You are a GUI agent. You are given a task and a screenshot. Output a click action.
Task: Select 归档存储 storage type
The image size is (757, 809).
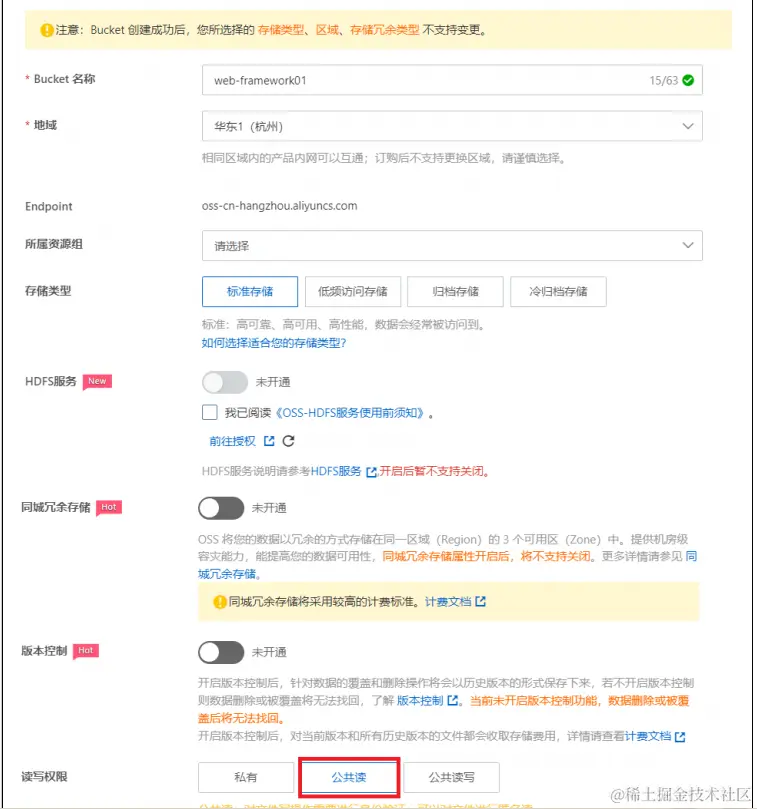pos(455,292)
